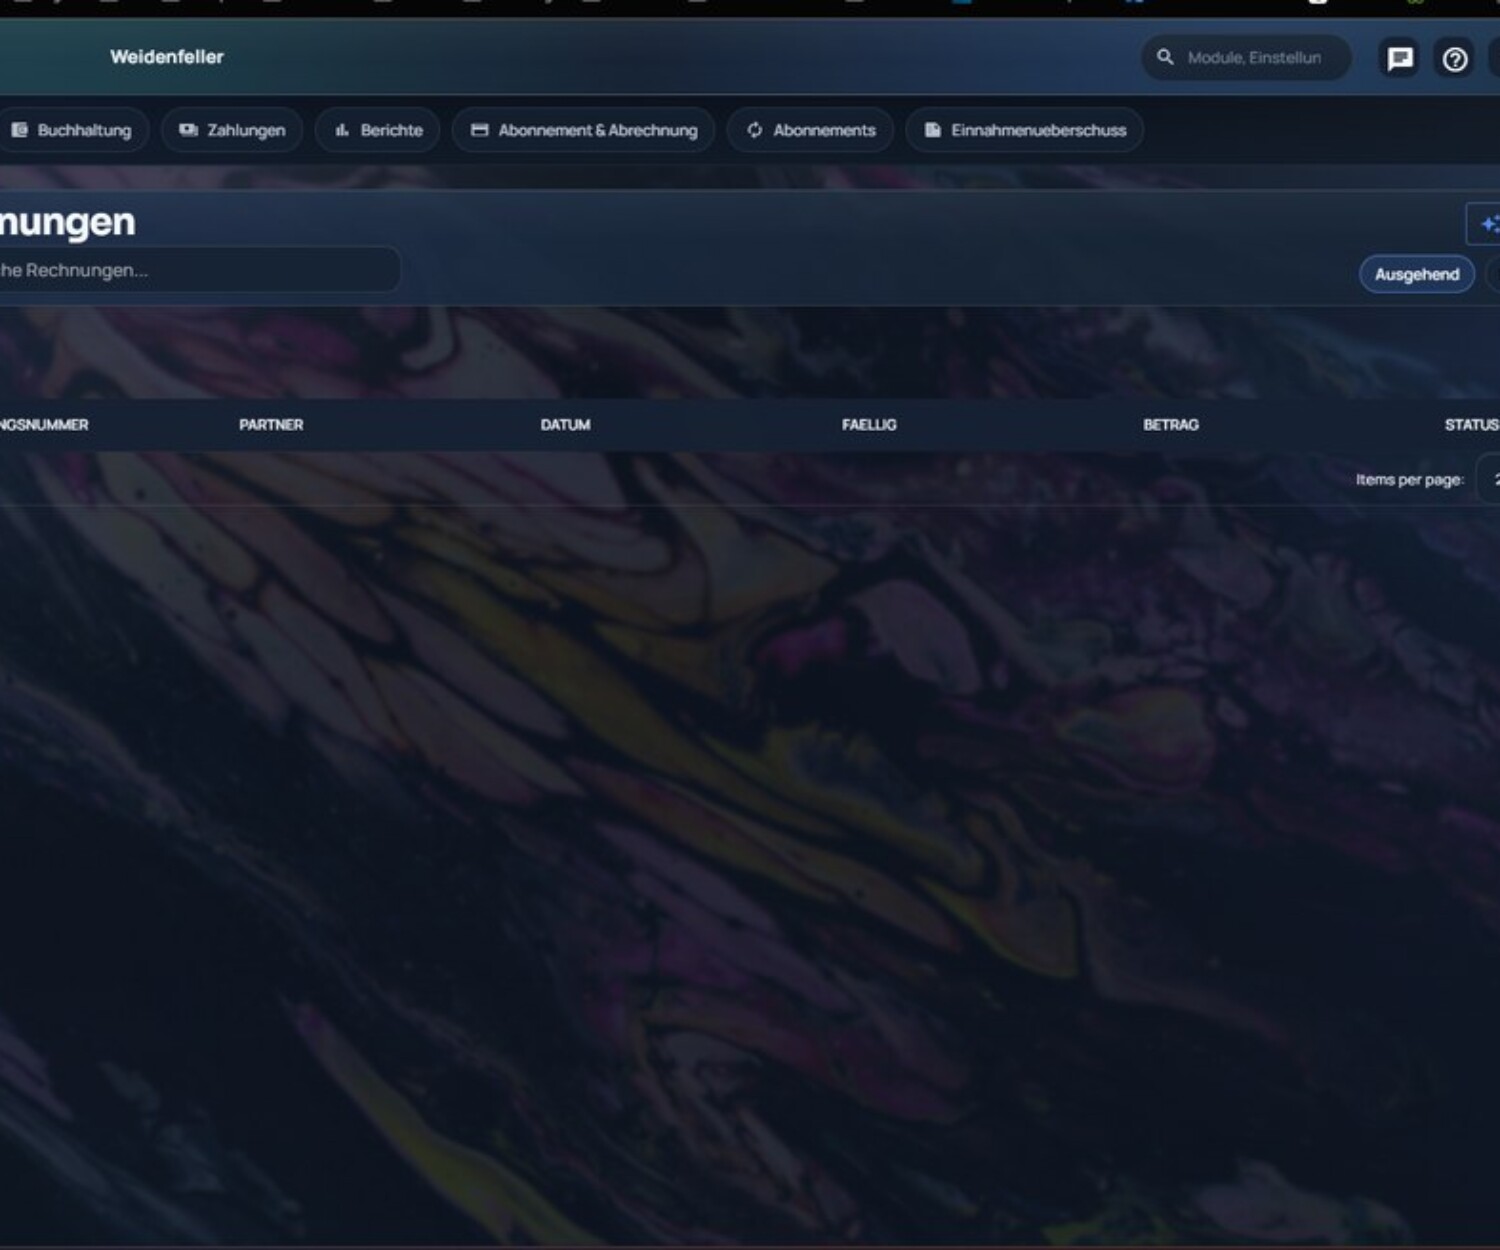Sort table by the DATUM column
The width and height of the screenshot is (1500, 1250).
(565, 425)
